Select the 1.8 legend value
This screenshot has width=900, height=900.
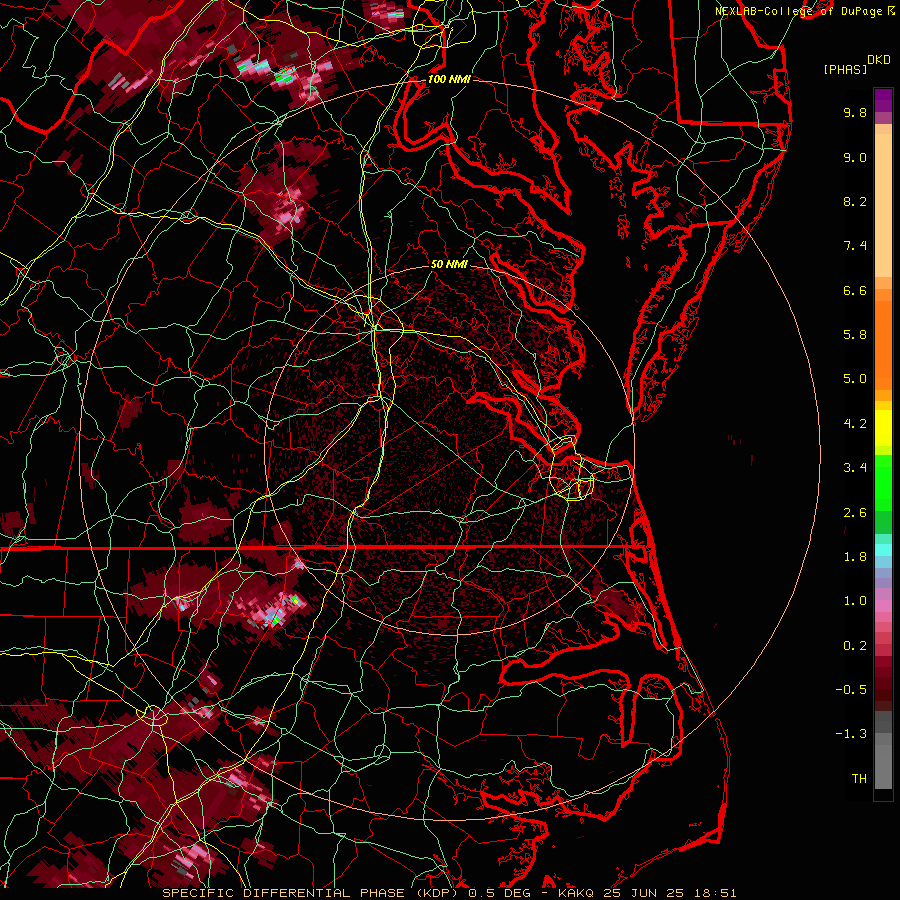[855, 557]
